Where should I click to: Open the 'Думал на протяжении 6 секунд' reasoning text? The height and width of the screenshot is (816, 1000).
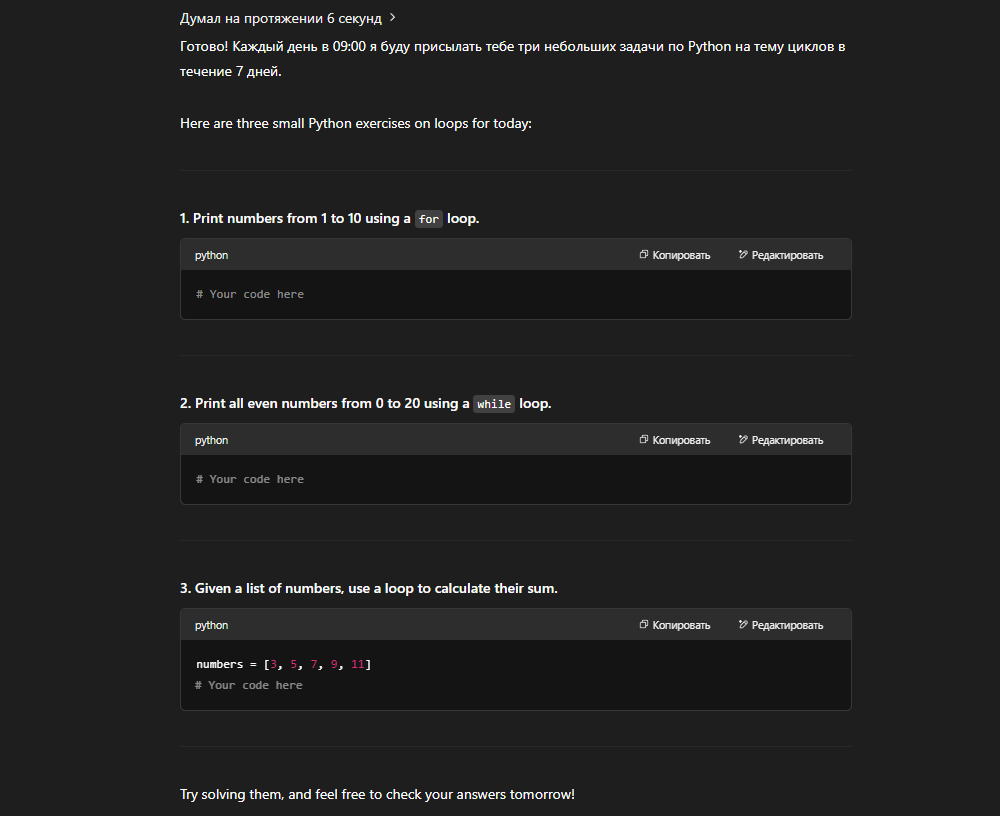[x=281, y=19]
